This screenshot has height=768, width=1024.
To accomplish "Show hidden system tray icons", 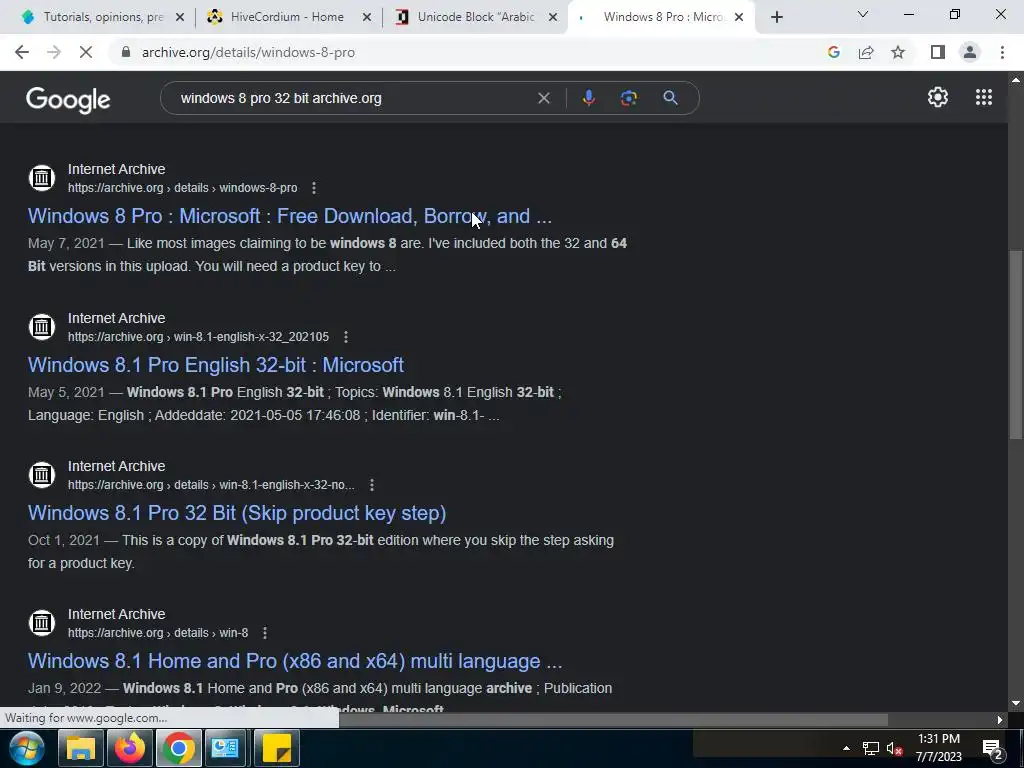I will (x=846, y=748).
